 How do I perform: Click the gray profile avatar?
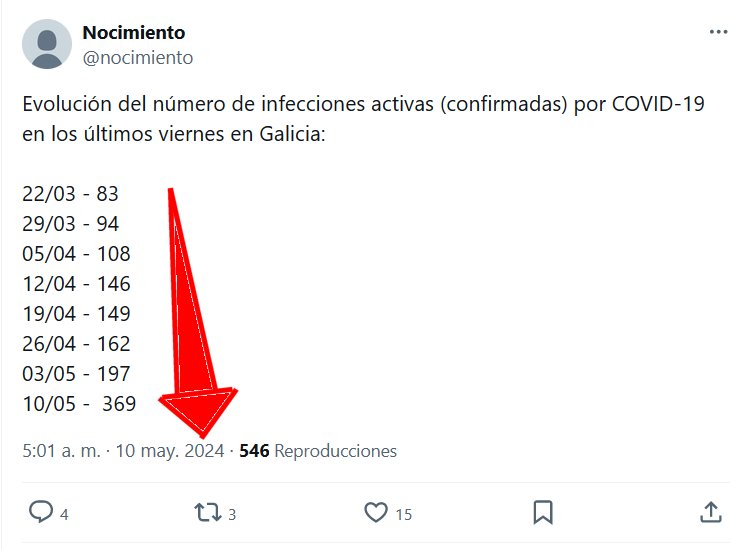tap(47, 44)
